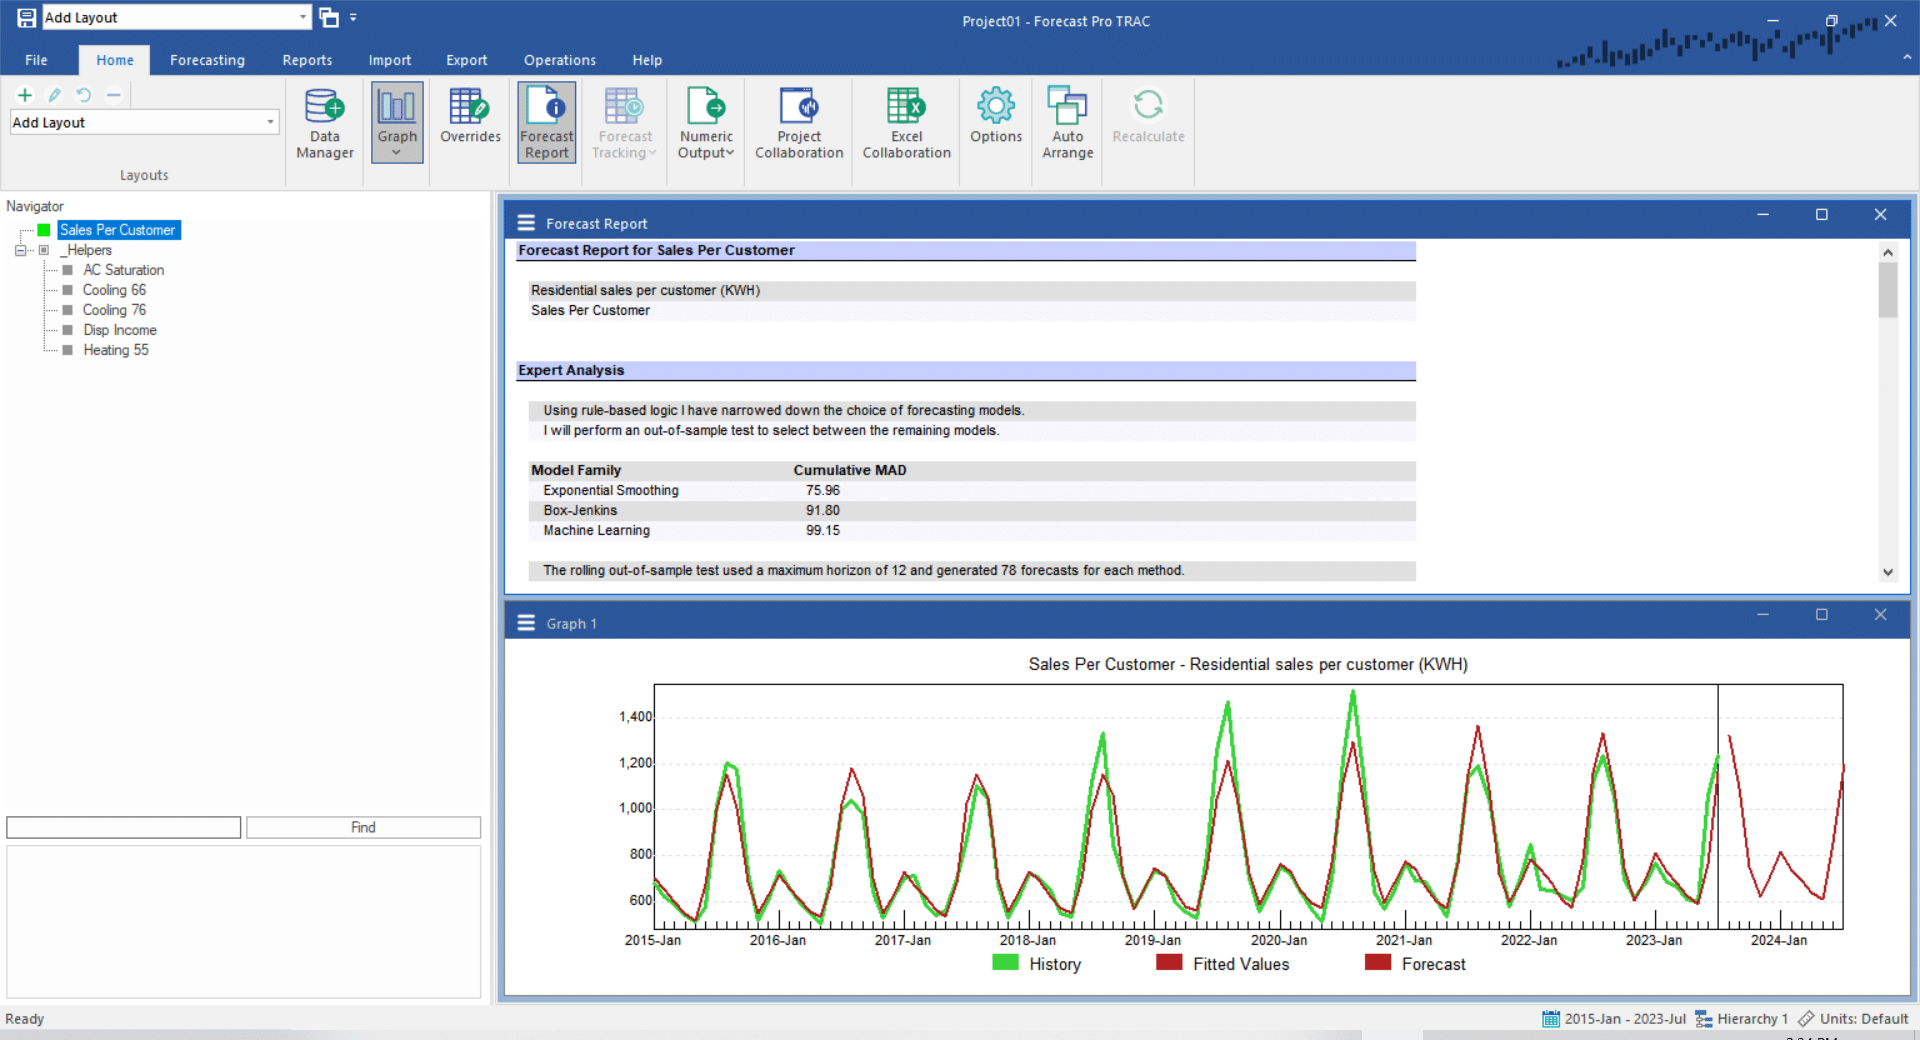
Task: Click the Auto Arrange icon
Action: tap(1067, 123)
